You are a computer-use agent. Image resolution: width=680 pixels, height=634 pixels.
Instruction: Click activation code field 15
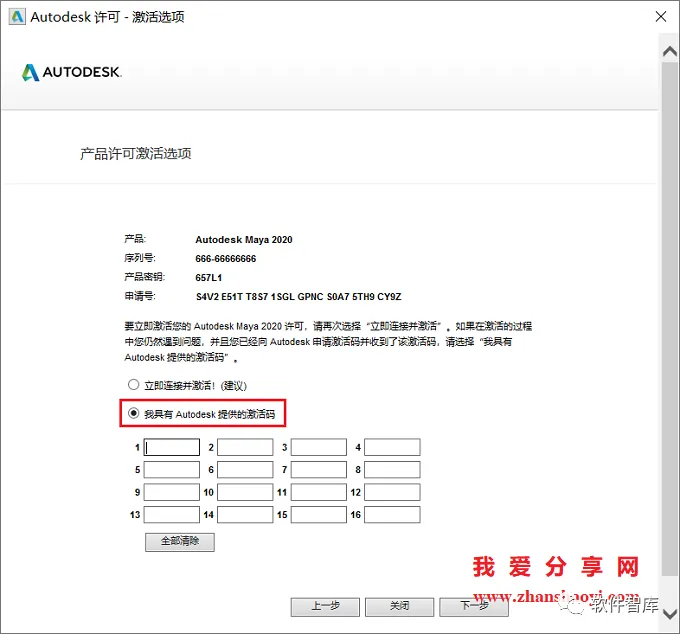(x=319, y=515)
